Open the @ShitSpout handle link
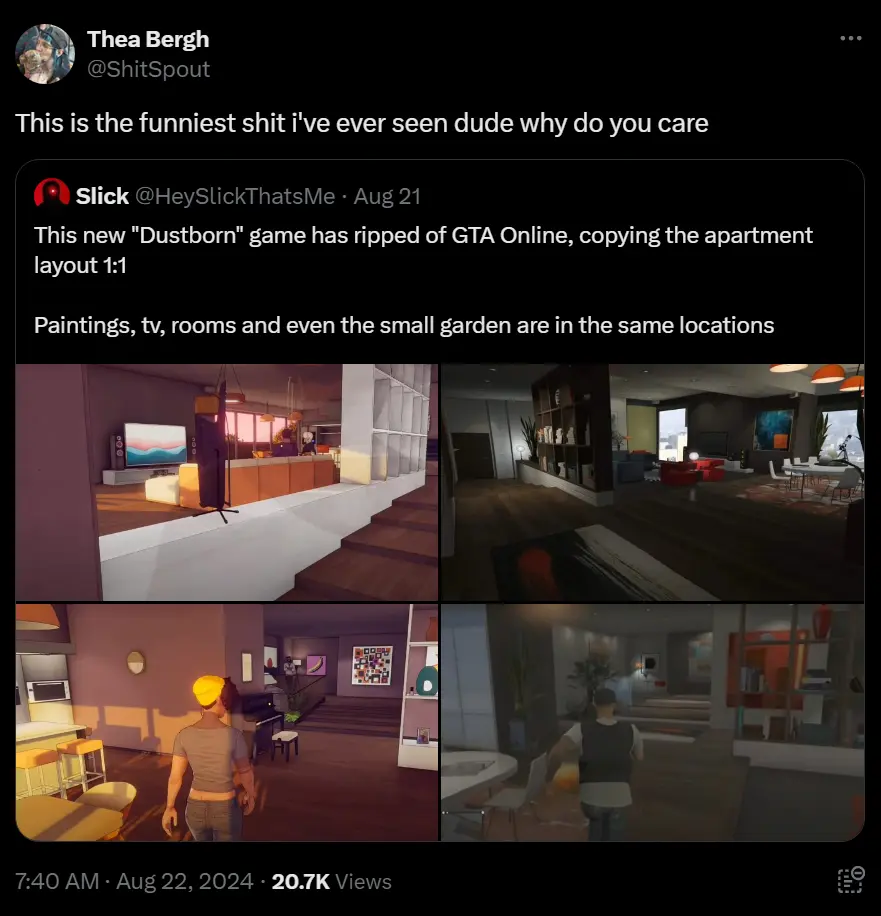 [x=148, y=69]
